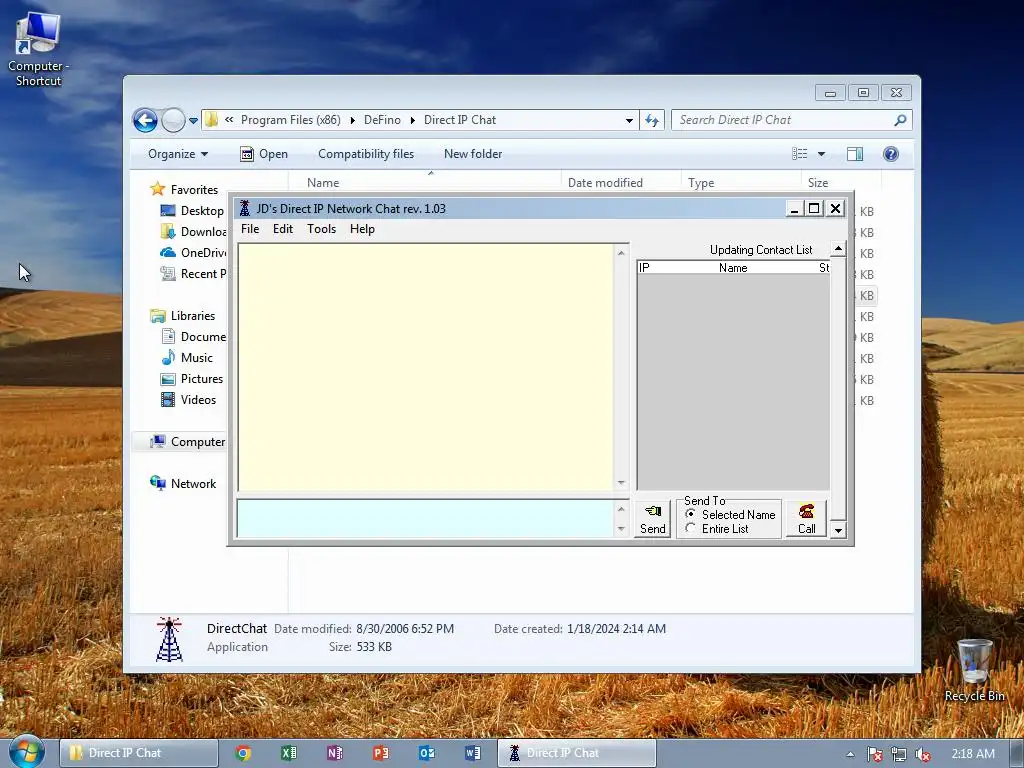
Task: Select Computer in navigation pane
Action: [x=198, y=442]
